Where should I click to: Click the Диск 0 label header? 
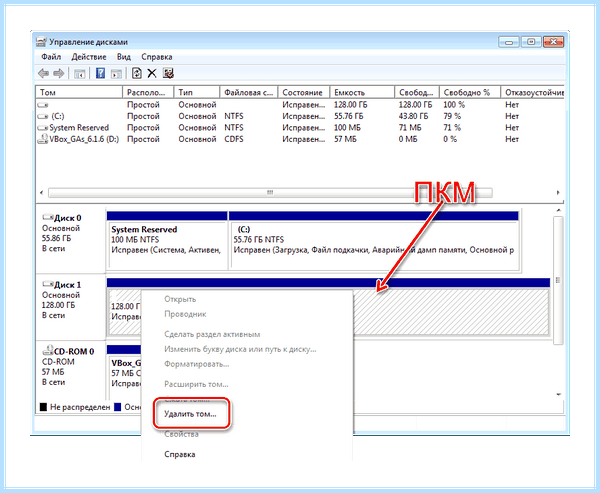[67, 218]
